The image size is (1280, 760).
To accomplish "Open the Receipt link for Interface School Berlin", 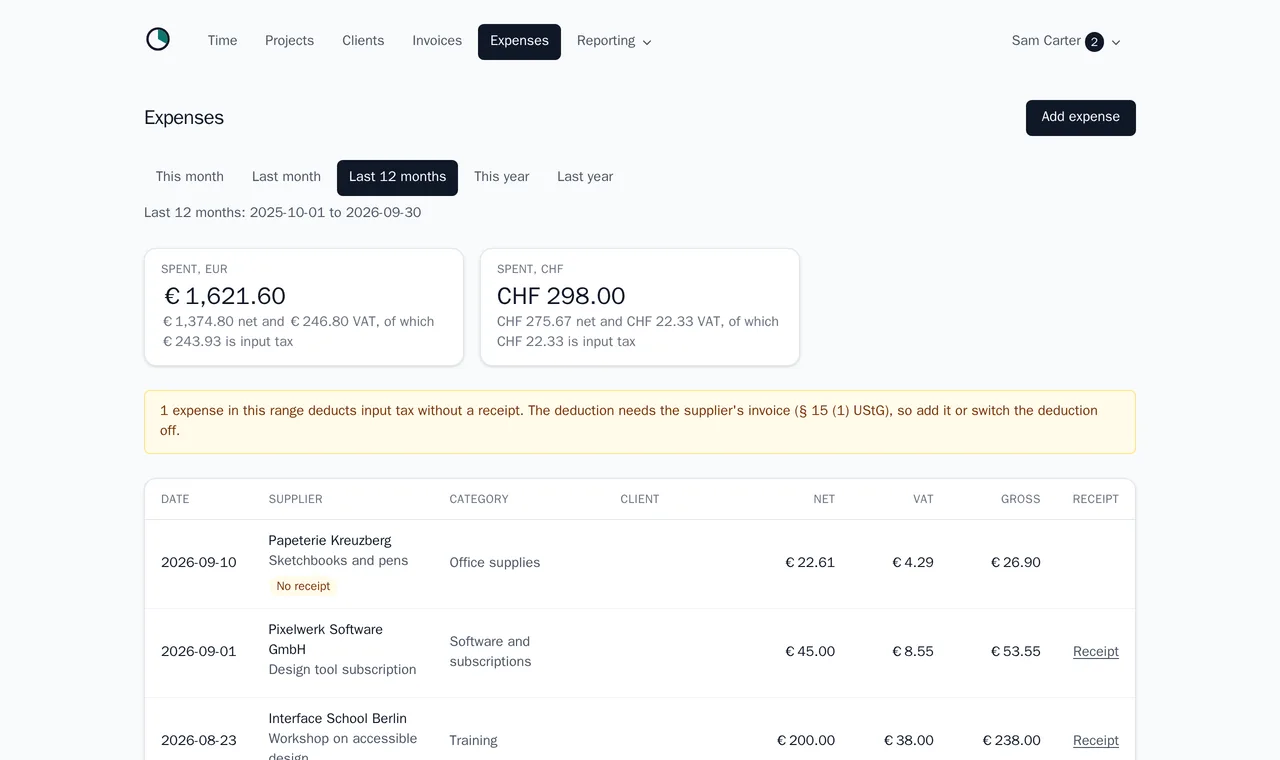I will (1096, 741).
